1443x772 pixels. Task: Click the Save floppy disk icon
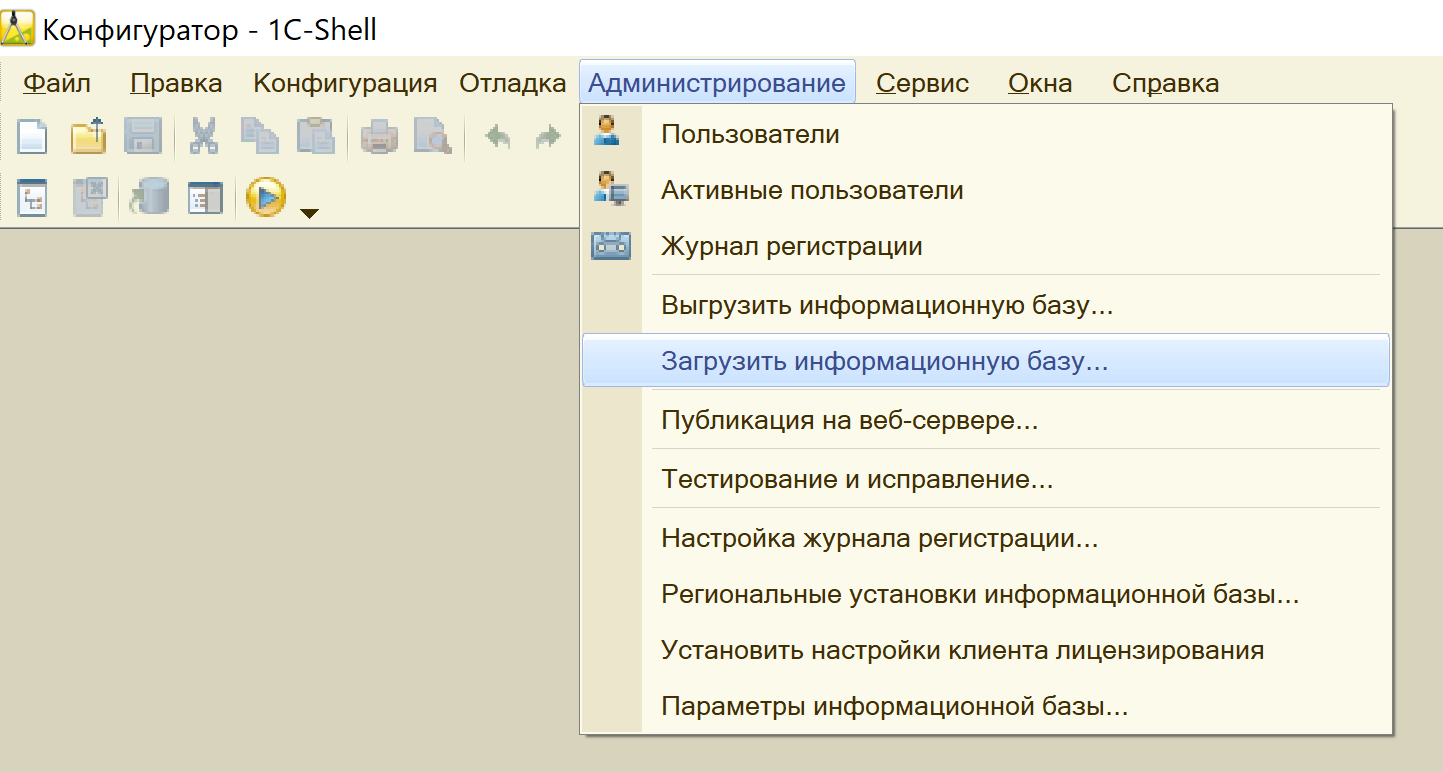pos(143,136)
